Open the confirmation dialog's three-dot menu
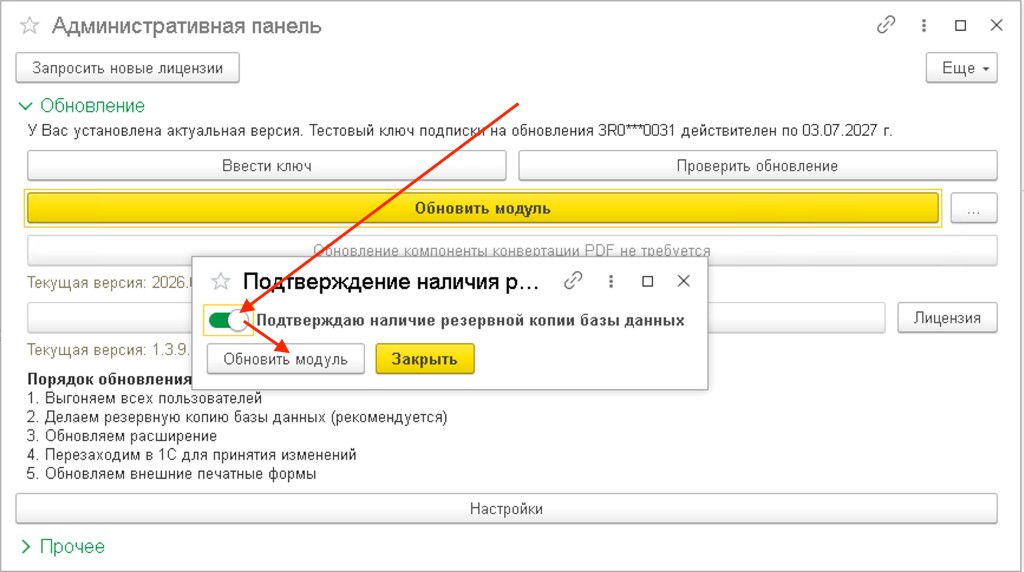 (611, 281)
